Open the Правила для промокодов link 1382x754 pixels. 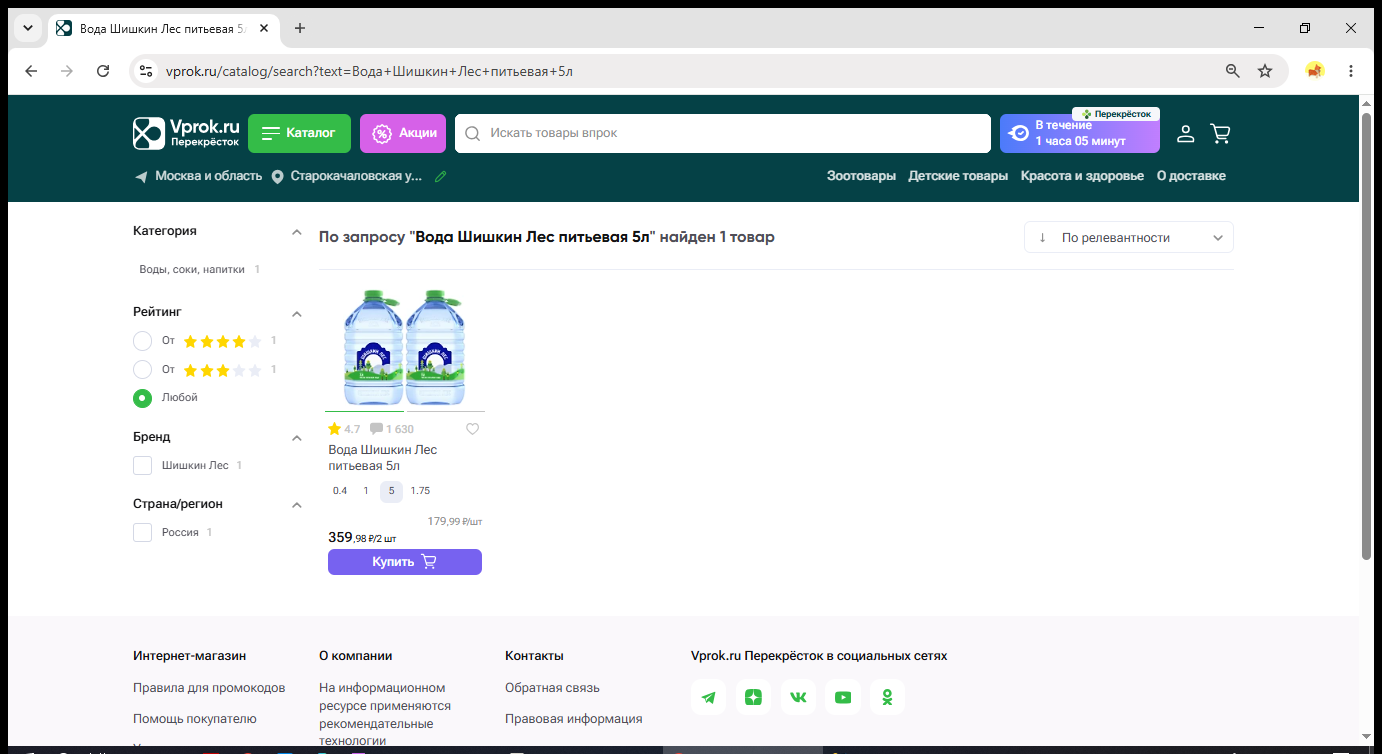[x=209, y=688]
